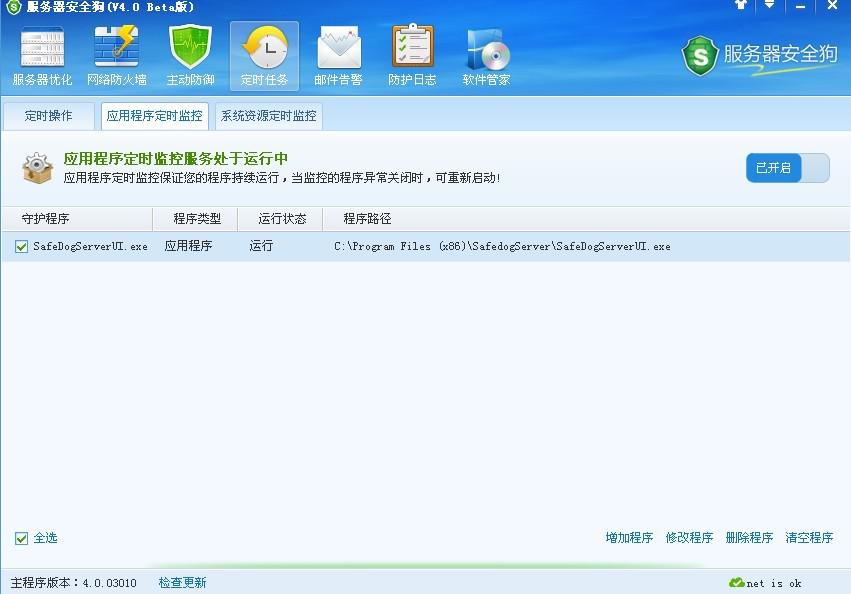Viewport: 851px width, 594px height.
Task: Turn off the 已开启 monitoring switch
Action: (787, 168)
